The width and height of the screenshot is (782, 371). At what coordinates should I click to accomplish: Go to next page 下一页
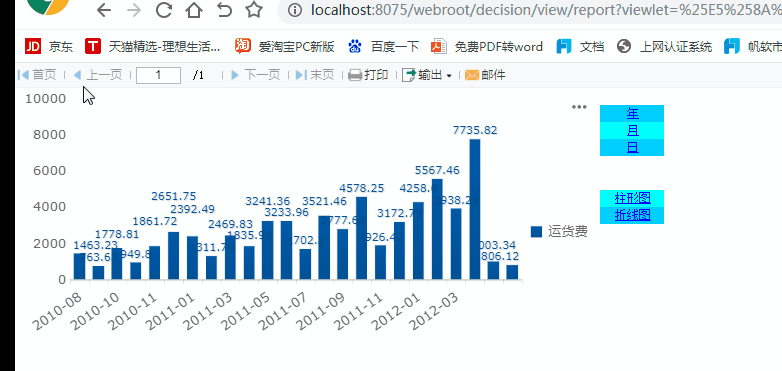click(256, 75)
